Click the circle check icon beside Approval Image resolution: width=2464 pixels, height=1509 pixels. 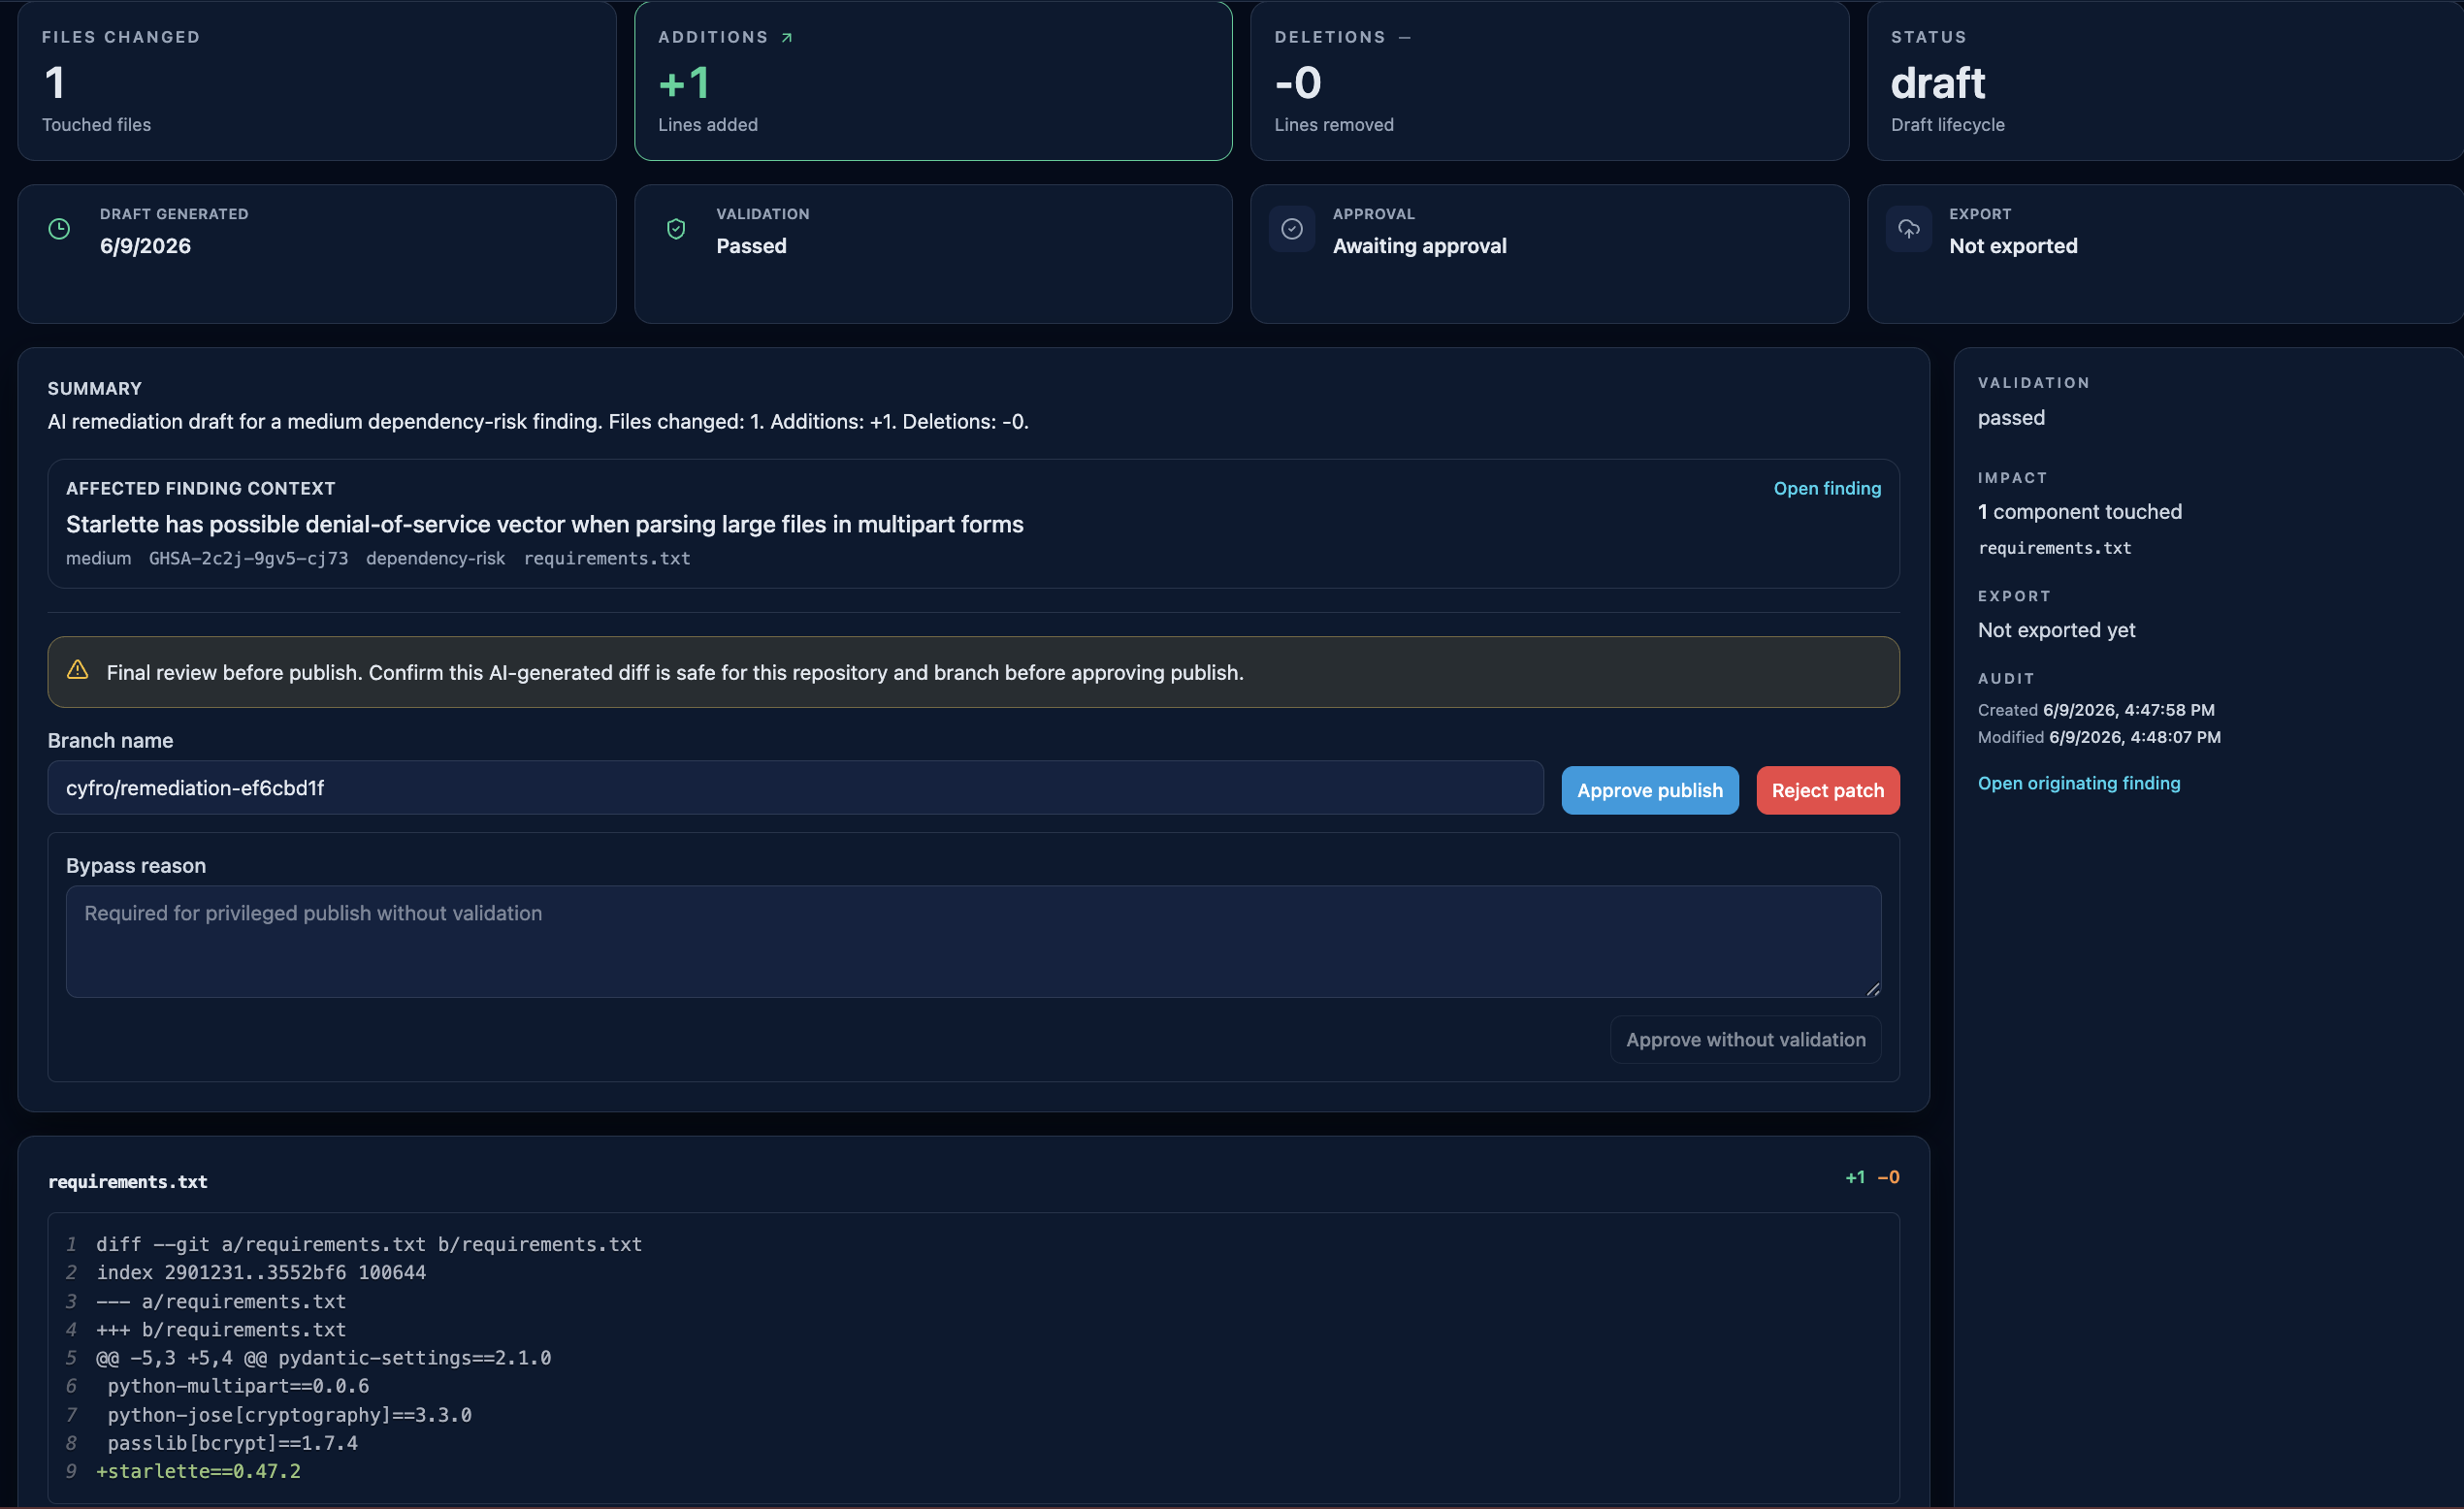(1292, 229)
